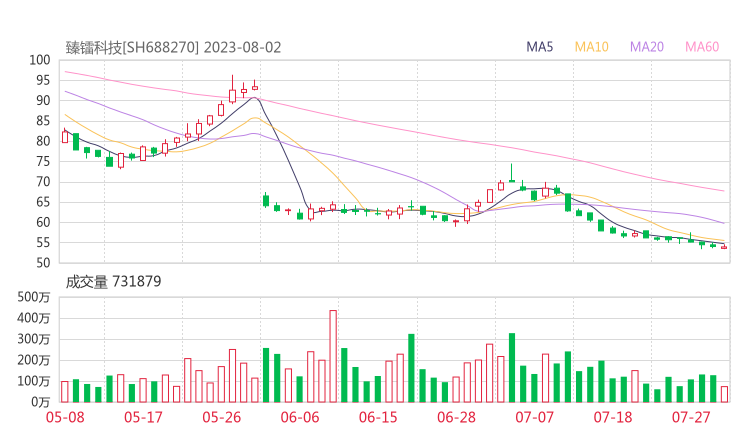Click the 成交量 731879 volume label
The height and width of the screenshot is (440, 740).
pos(113,282)
